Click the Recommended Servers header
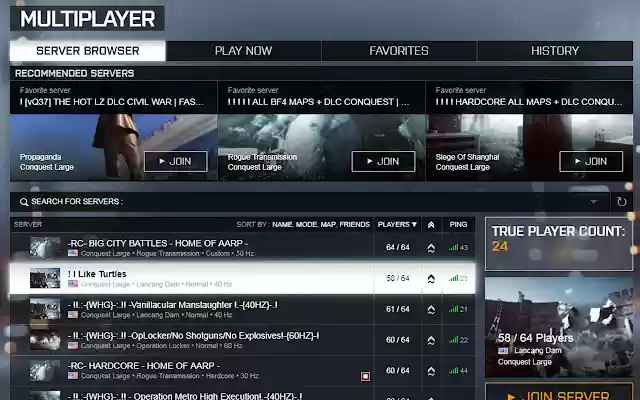This screenshot has height=400, width=640. tap(75, 73)
